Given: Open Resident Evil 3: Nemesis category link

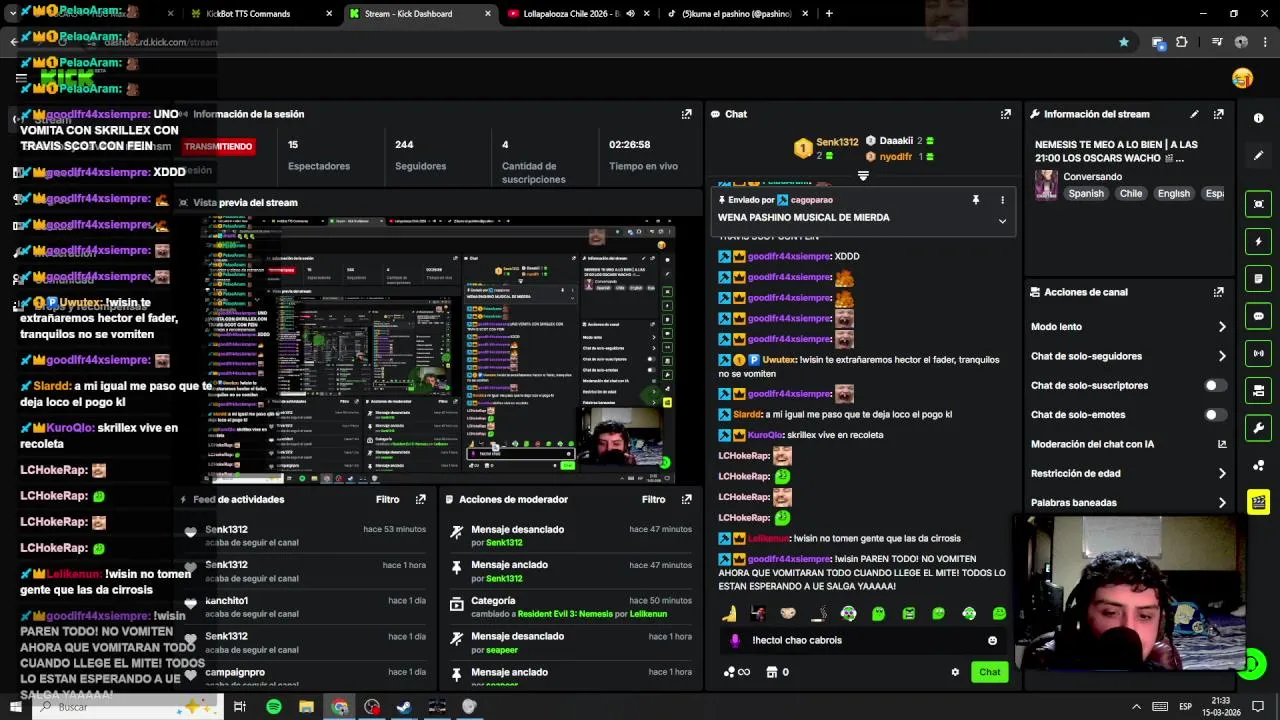Looking at the screenshot, I should click(564, 614).
